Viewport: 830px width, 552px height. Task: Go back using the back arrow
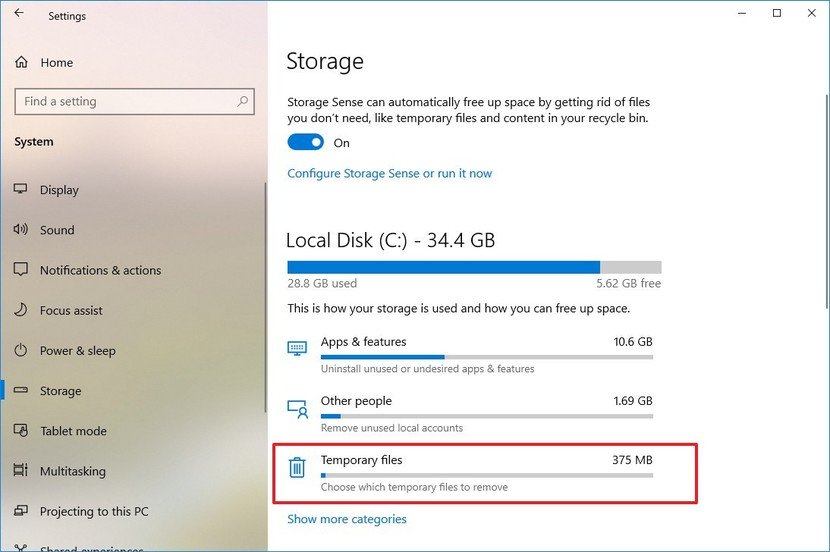point(20,15)
